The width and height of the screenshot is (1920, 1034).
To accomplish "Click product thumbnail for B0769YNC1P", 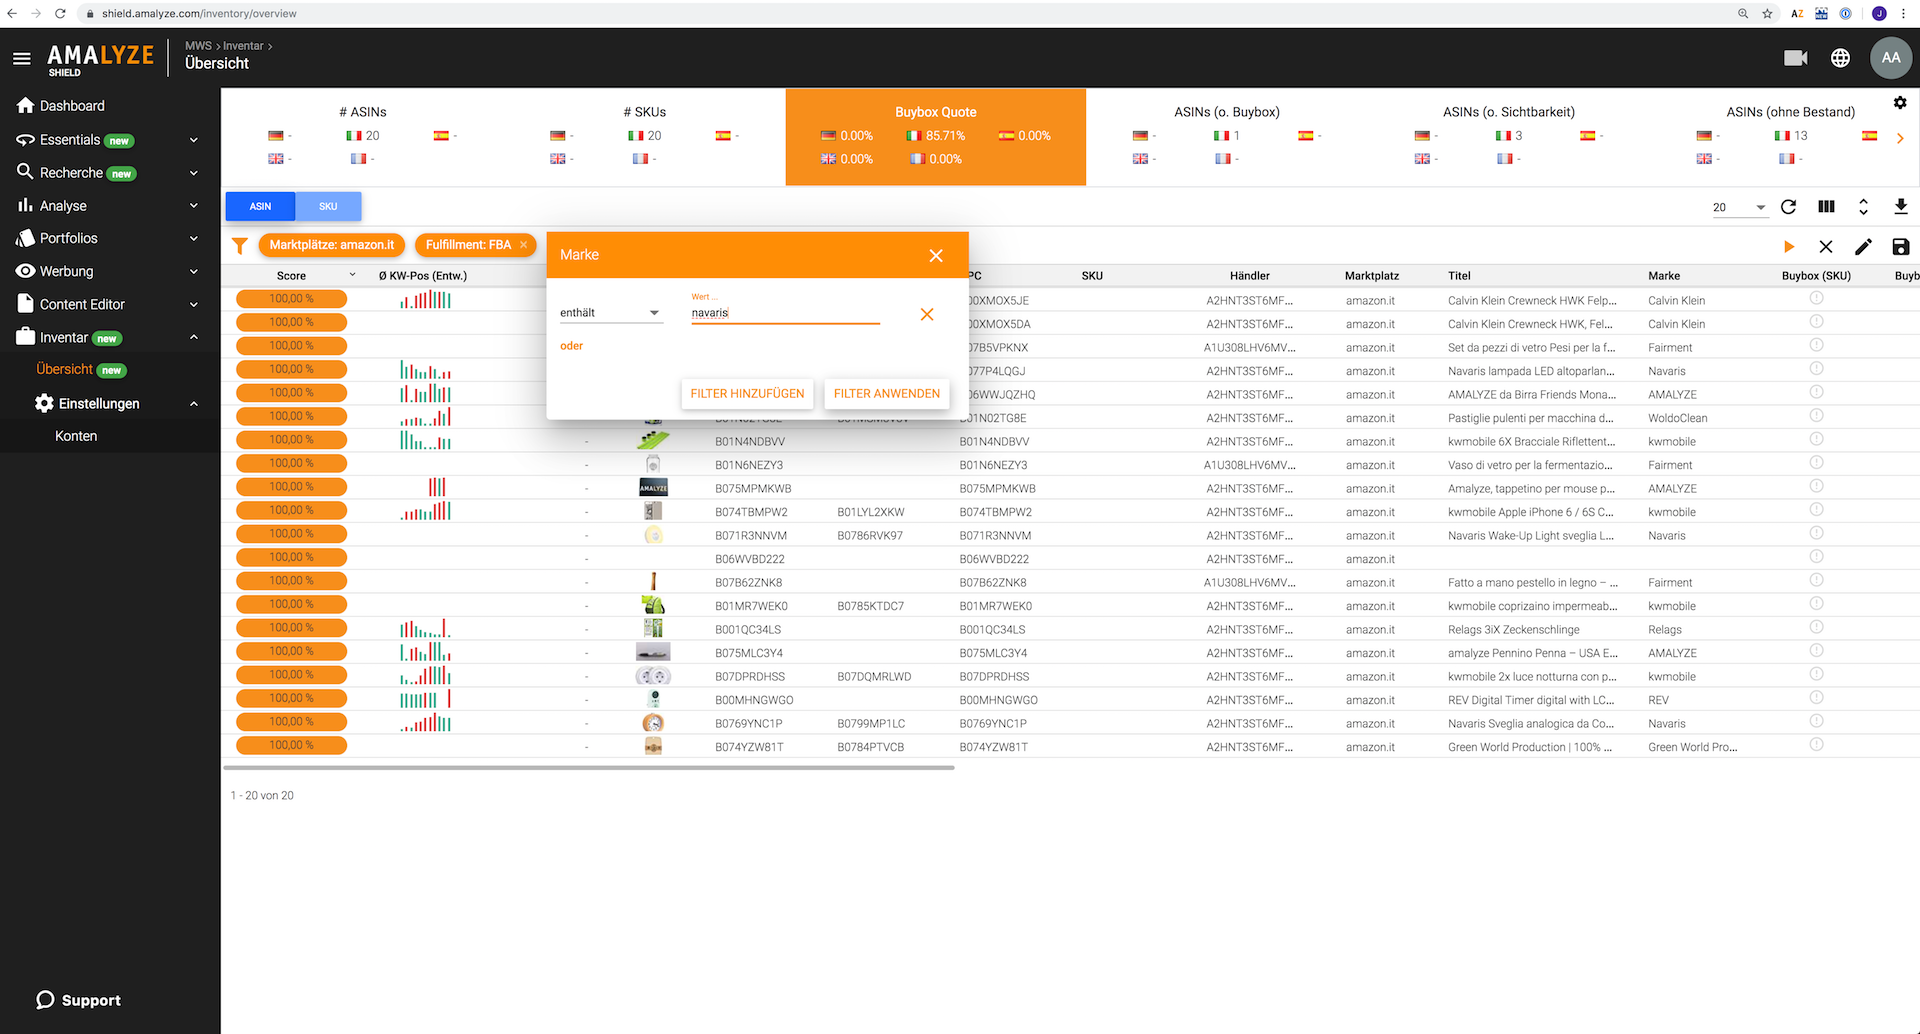I will coord(653,723).
